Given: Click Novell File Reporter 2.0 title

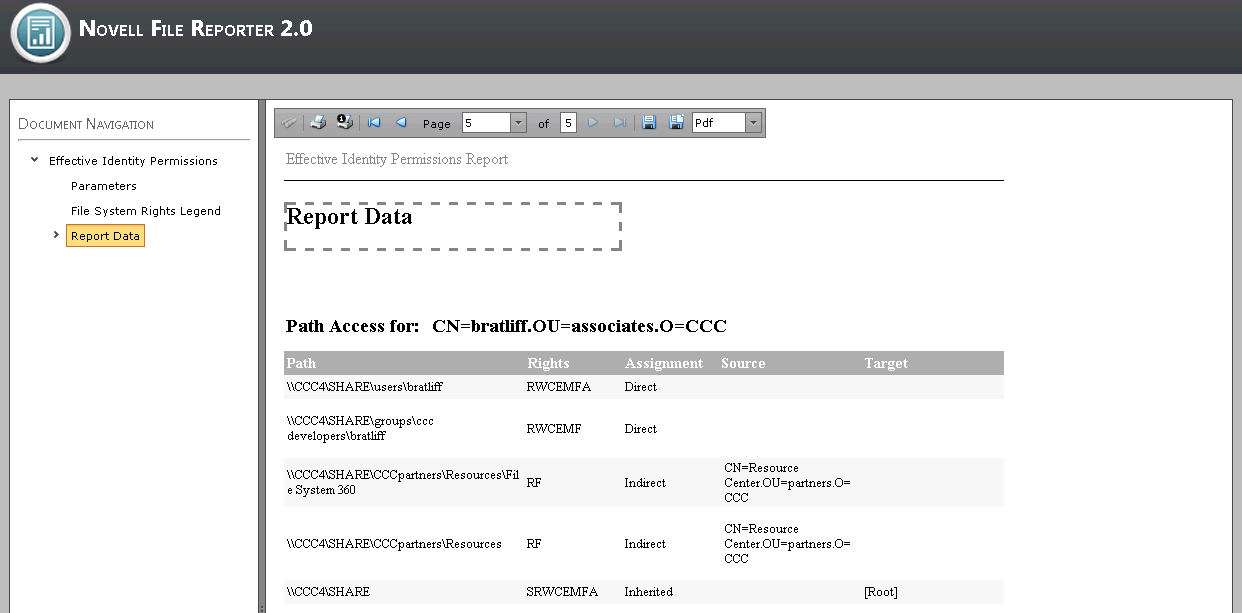Looking at the screenshot, I should 196,29.
